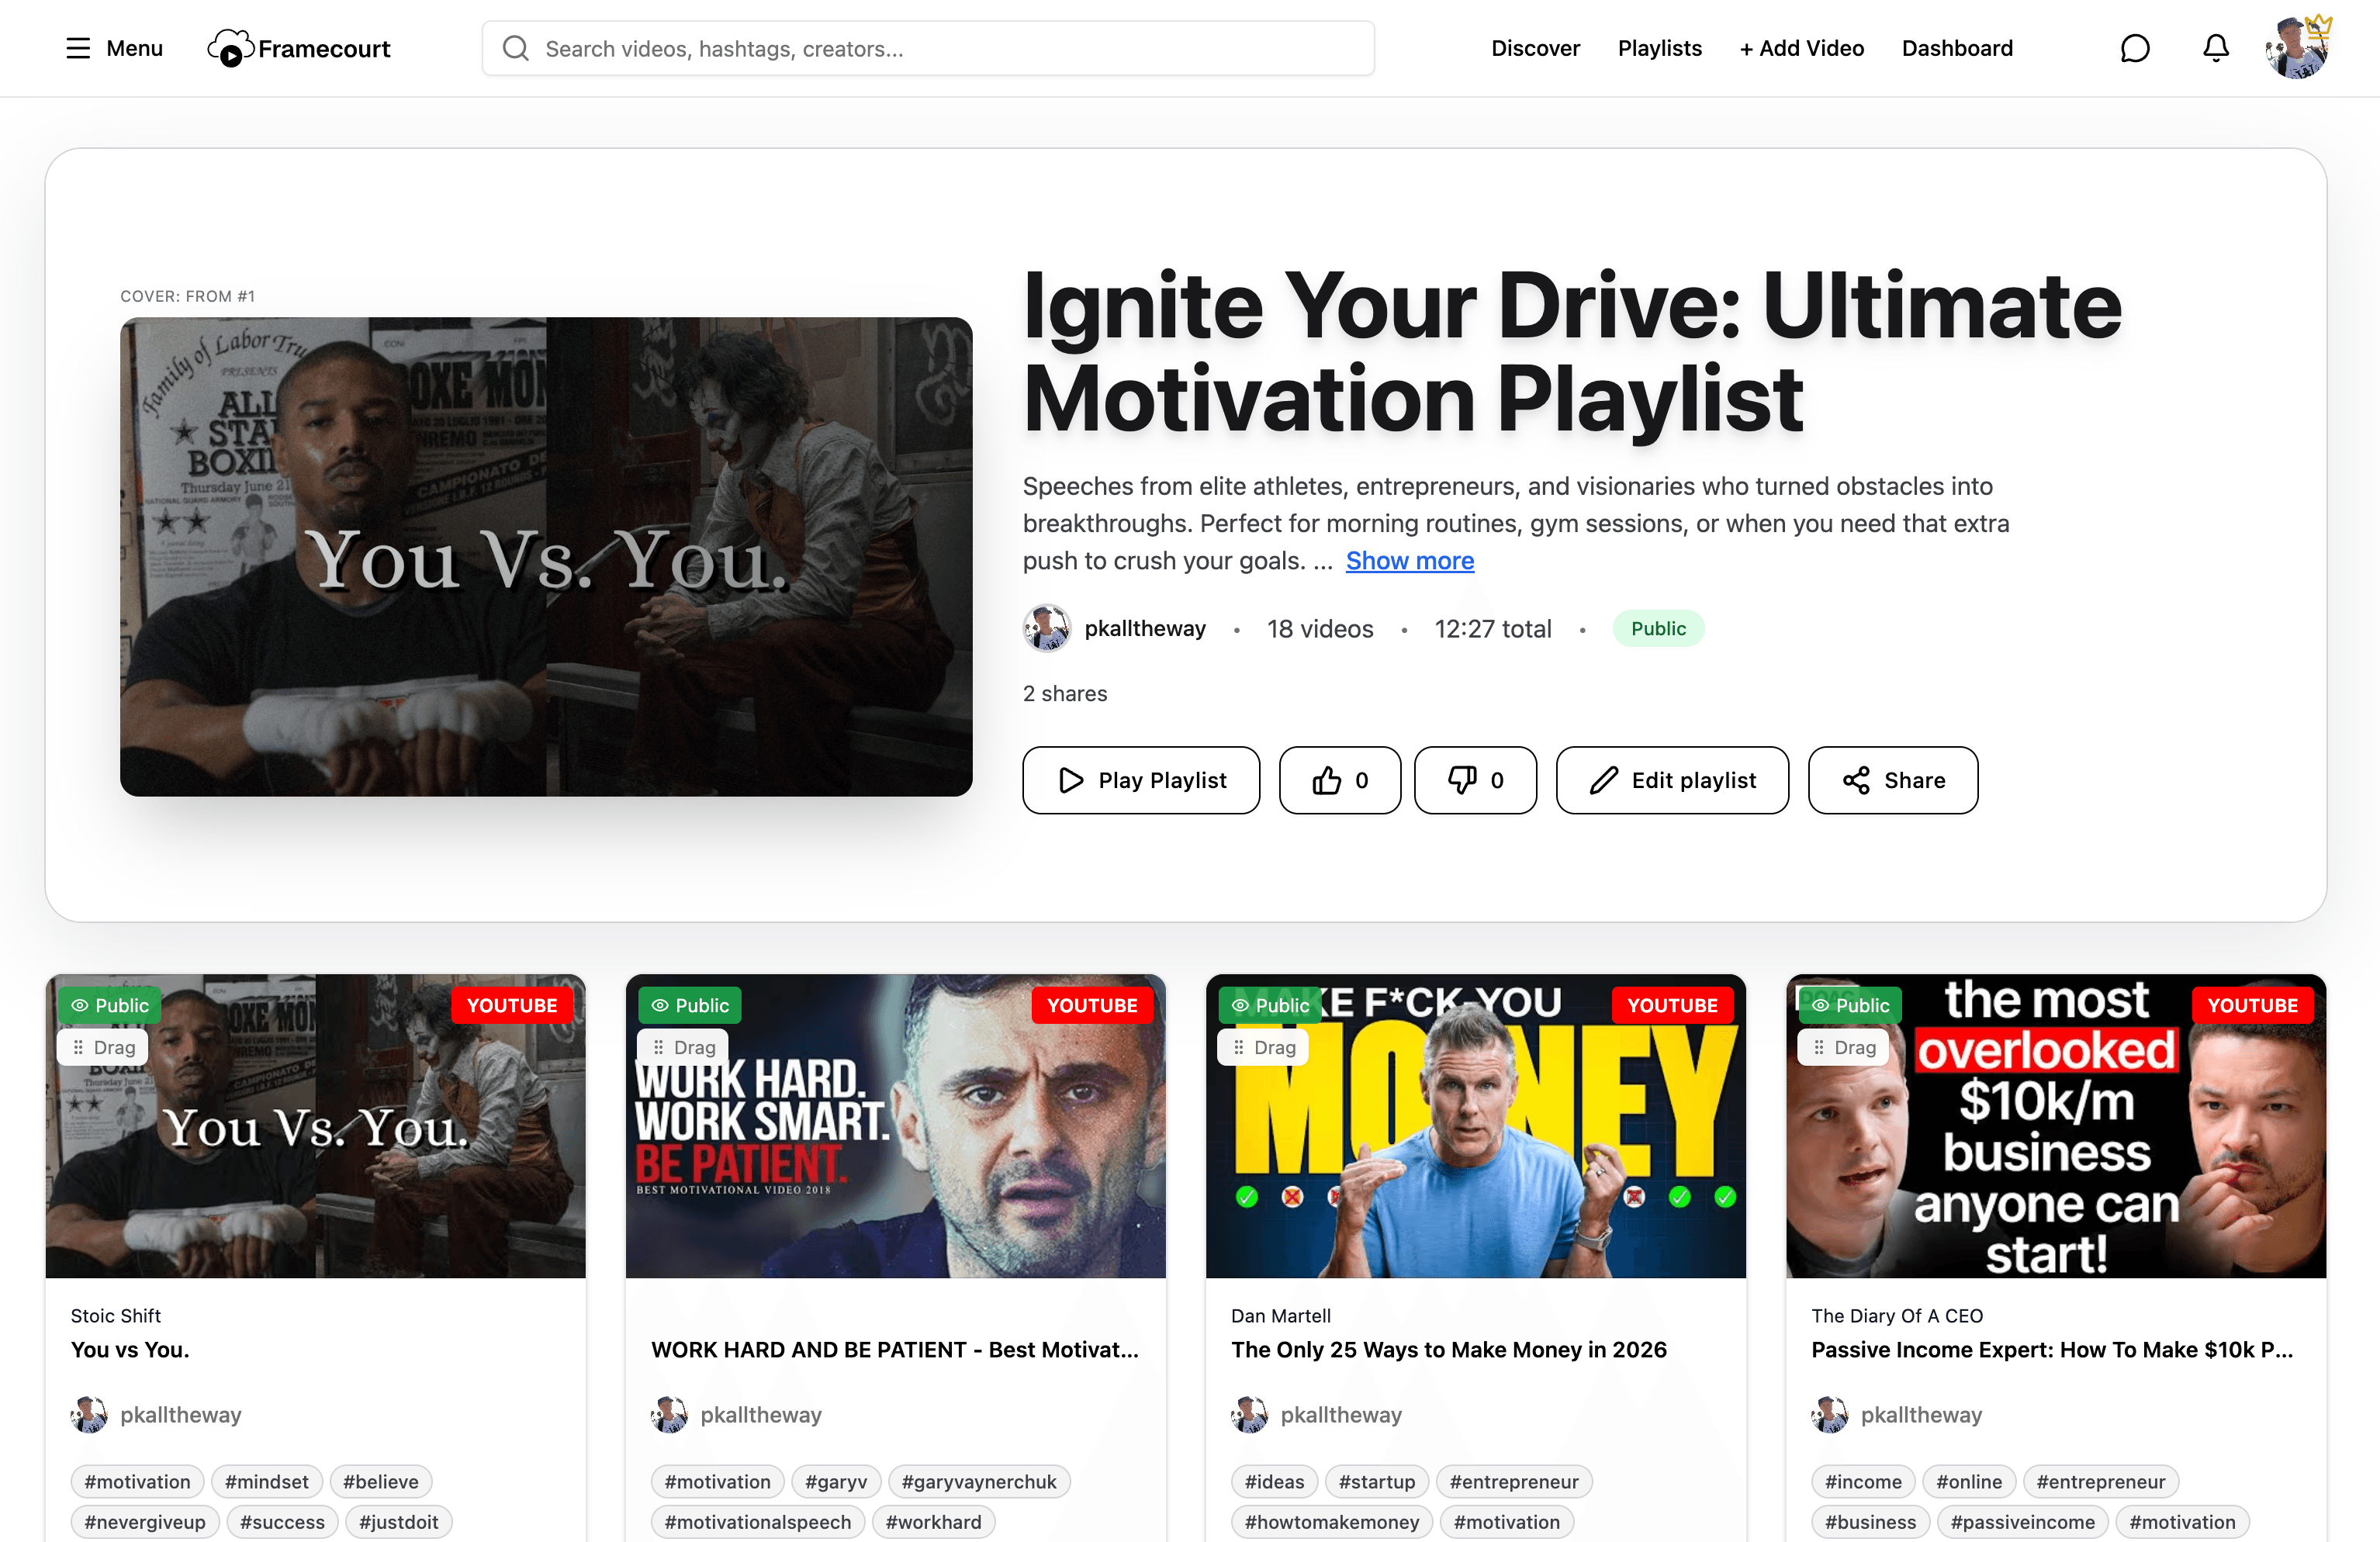Expand description with Show more
2380x1542 pixels.
[1409, 561]
